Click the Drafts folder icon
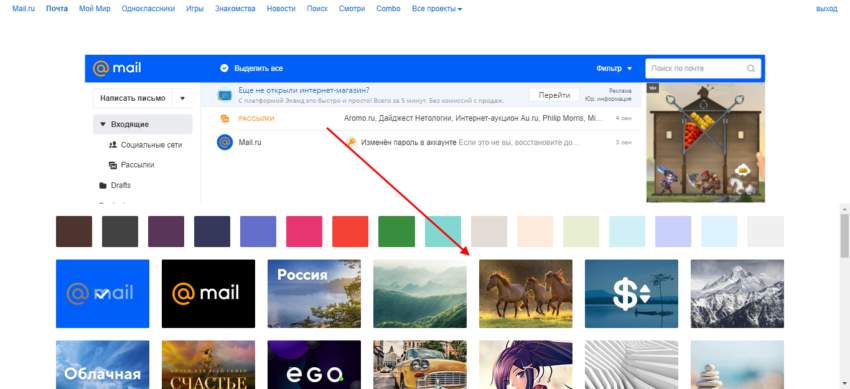This screenshot has height=389, width=850. pyautogui.click(x=103, y=185)
